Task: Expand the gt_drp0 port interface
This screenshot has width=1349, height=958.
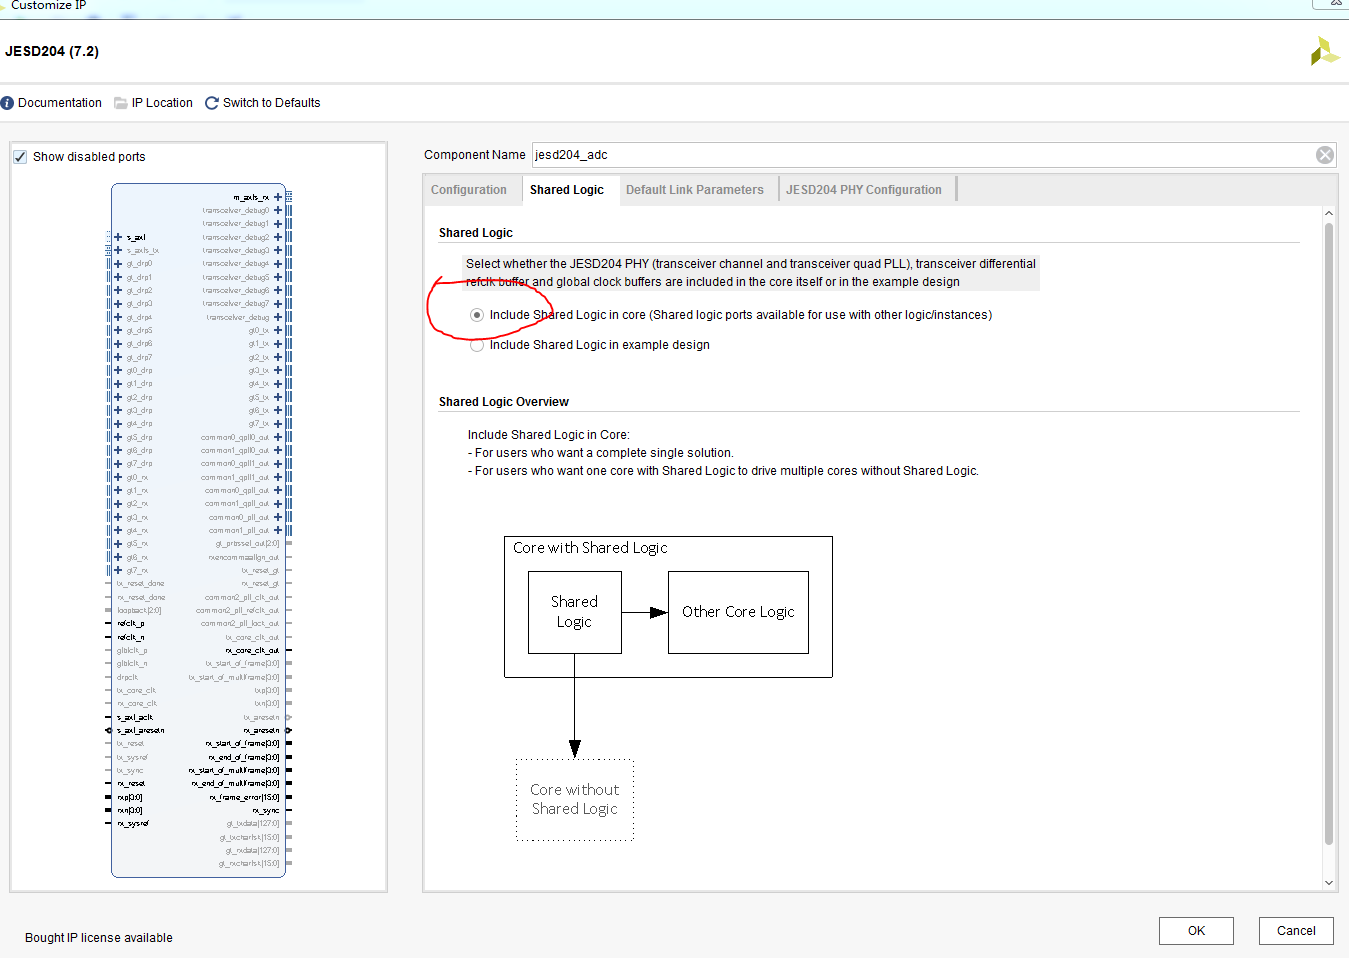Action: click(118, 264)
